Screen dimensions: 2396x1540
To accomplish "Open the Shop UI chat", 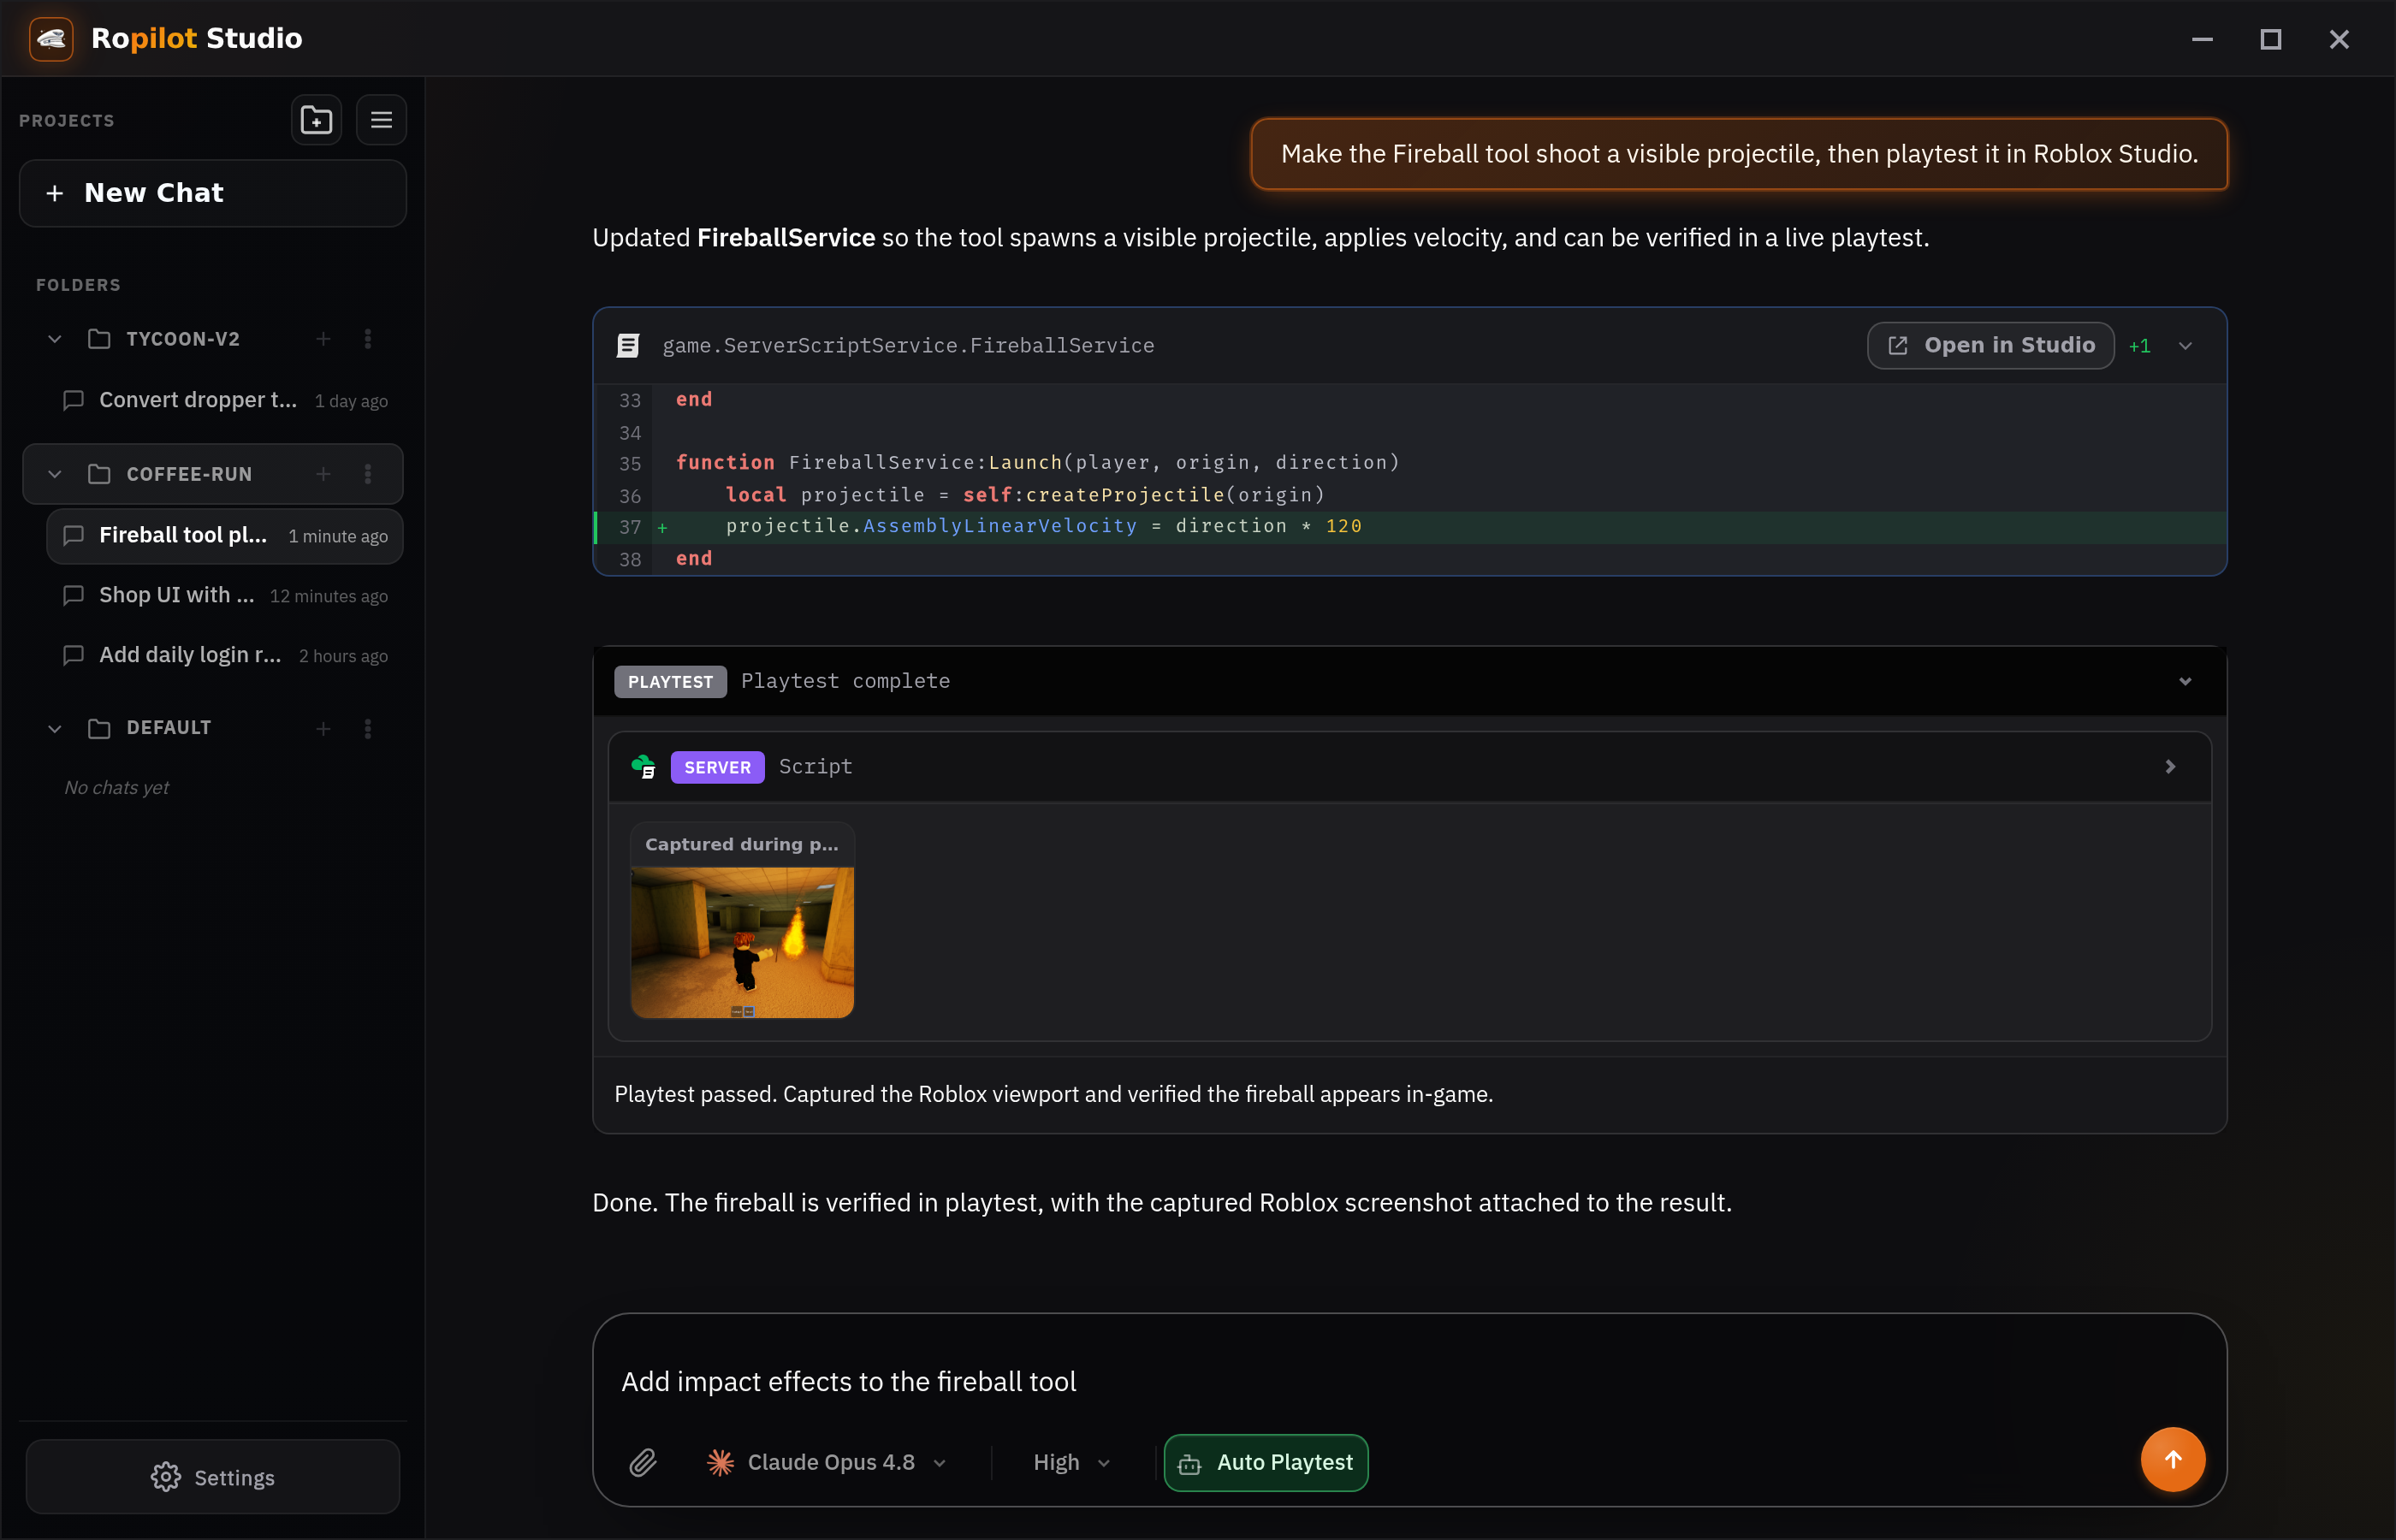I will tap(225, 596).
